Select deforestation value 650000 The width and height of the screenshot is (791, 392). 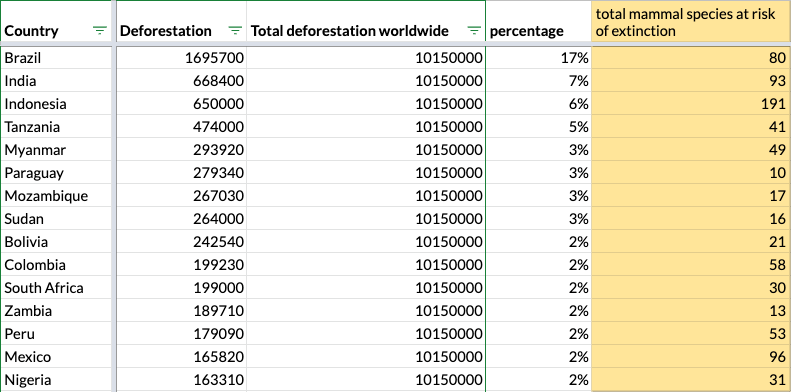[x=182, y=103]
